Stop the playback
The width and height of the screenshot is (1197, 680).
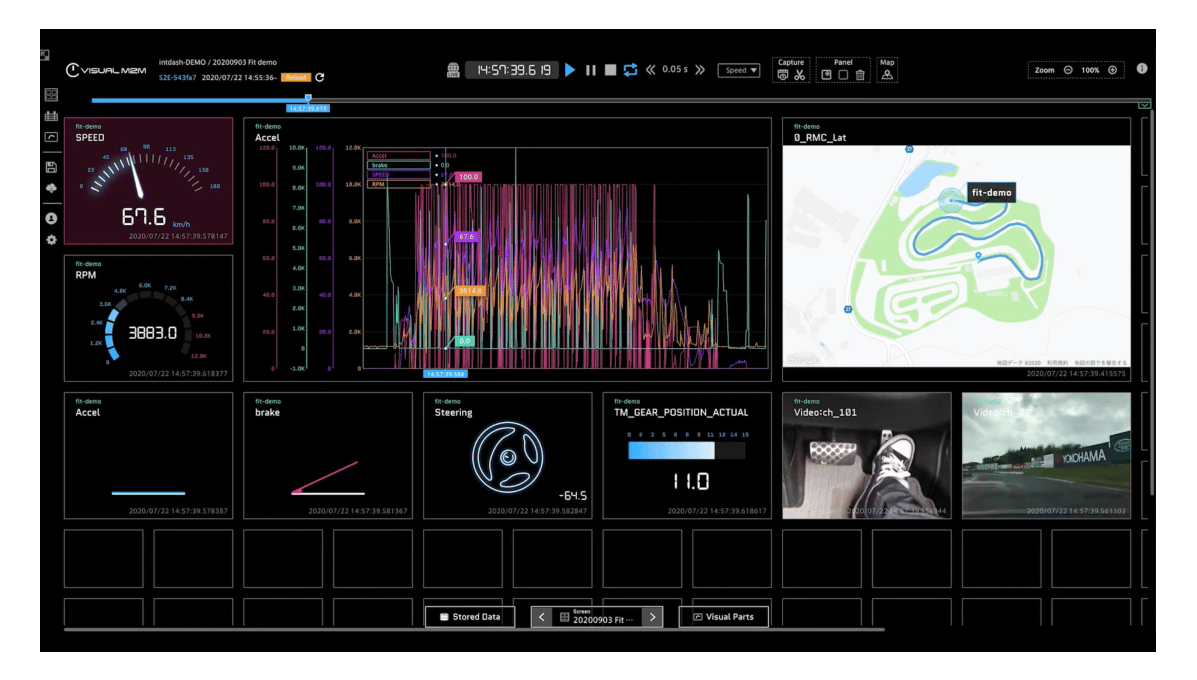pyautogui.click(x=610, y=70)
